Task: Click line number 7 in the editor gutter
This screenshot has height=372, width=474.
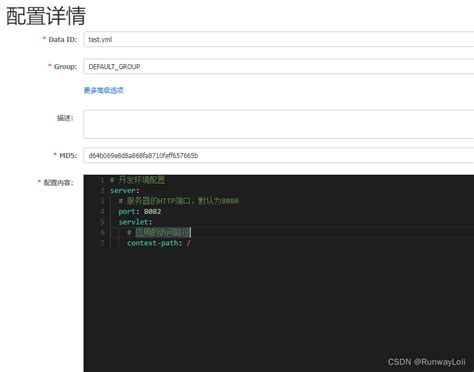Action: point(102,243)
